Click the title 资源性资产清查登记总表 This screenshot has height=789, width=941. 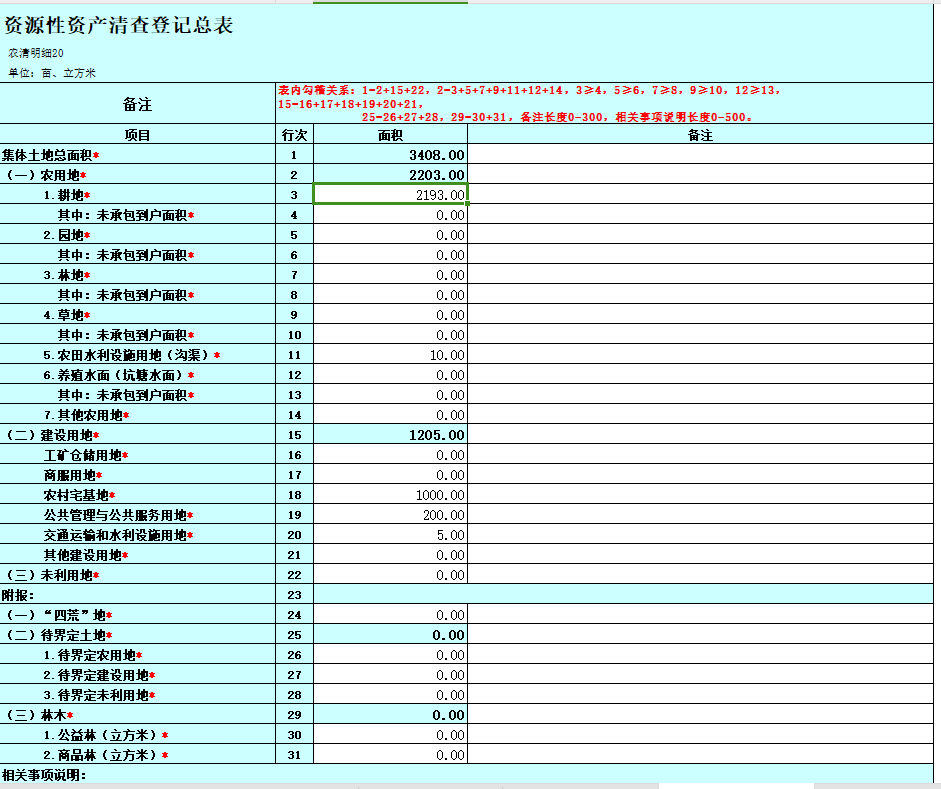(118, 25)
